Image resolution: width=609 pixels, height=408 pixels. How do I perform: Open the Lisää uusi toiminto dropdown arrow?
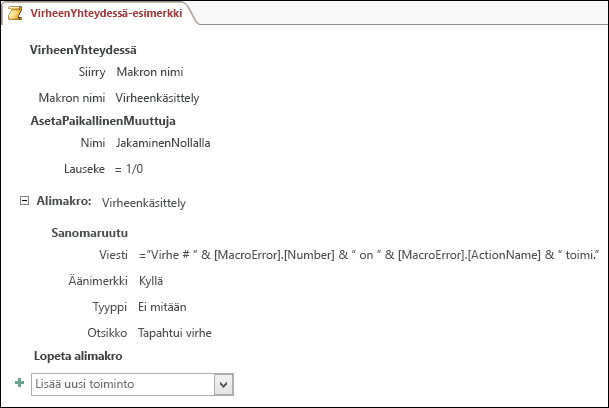point(223,385)
